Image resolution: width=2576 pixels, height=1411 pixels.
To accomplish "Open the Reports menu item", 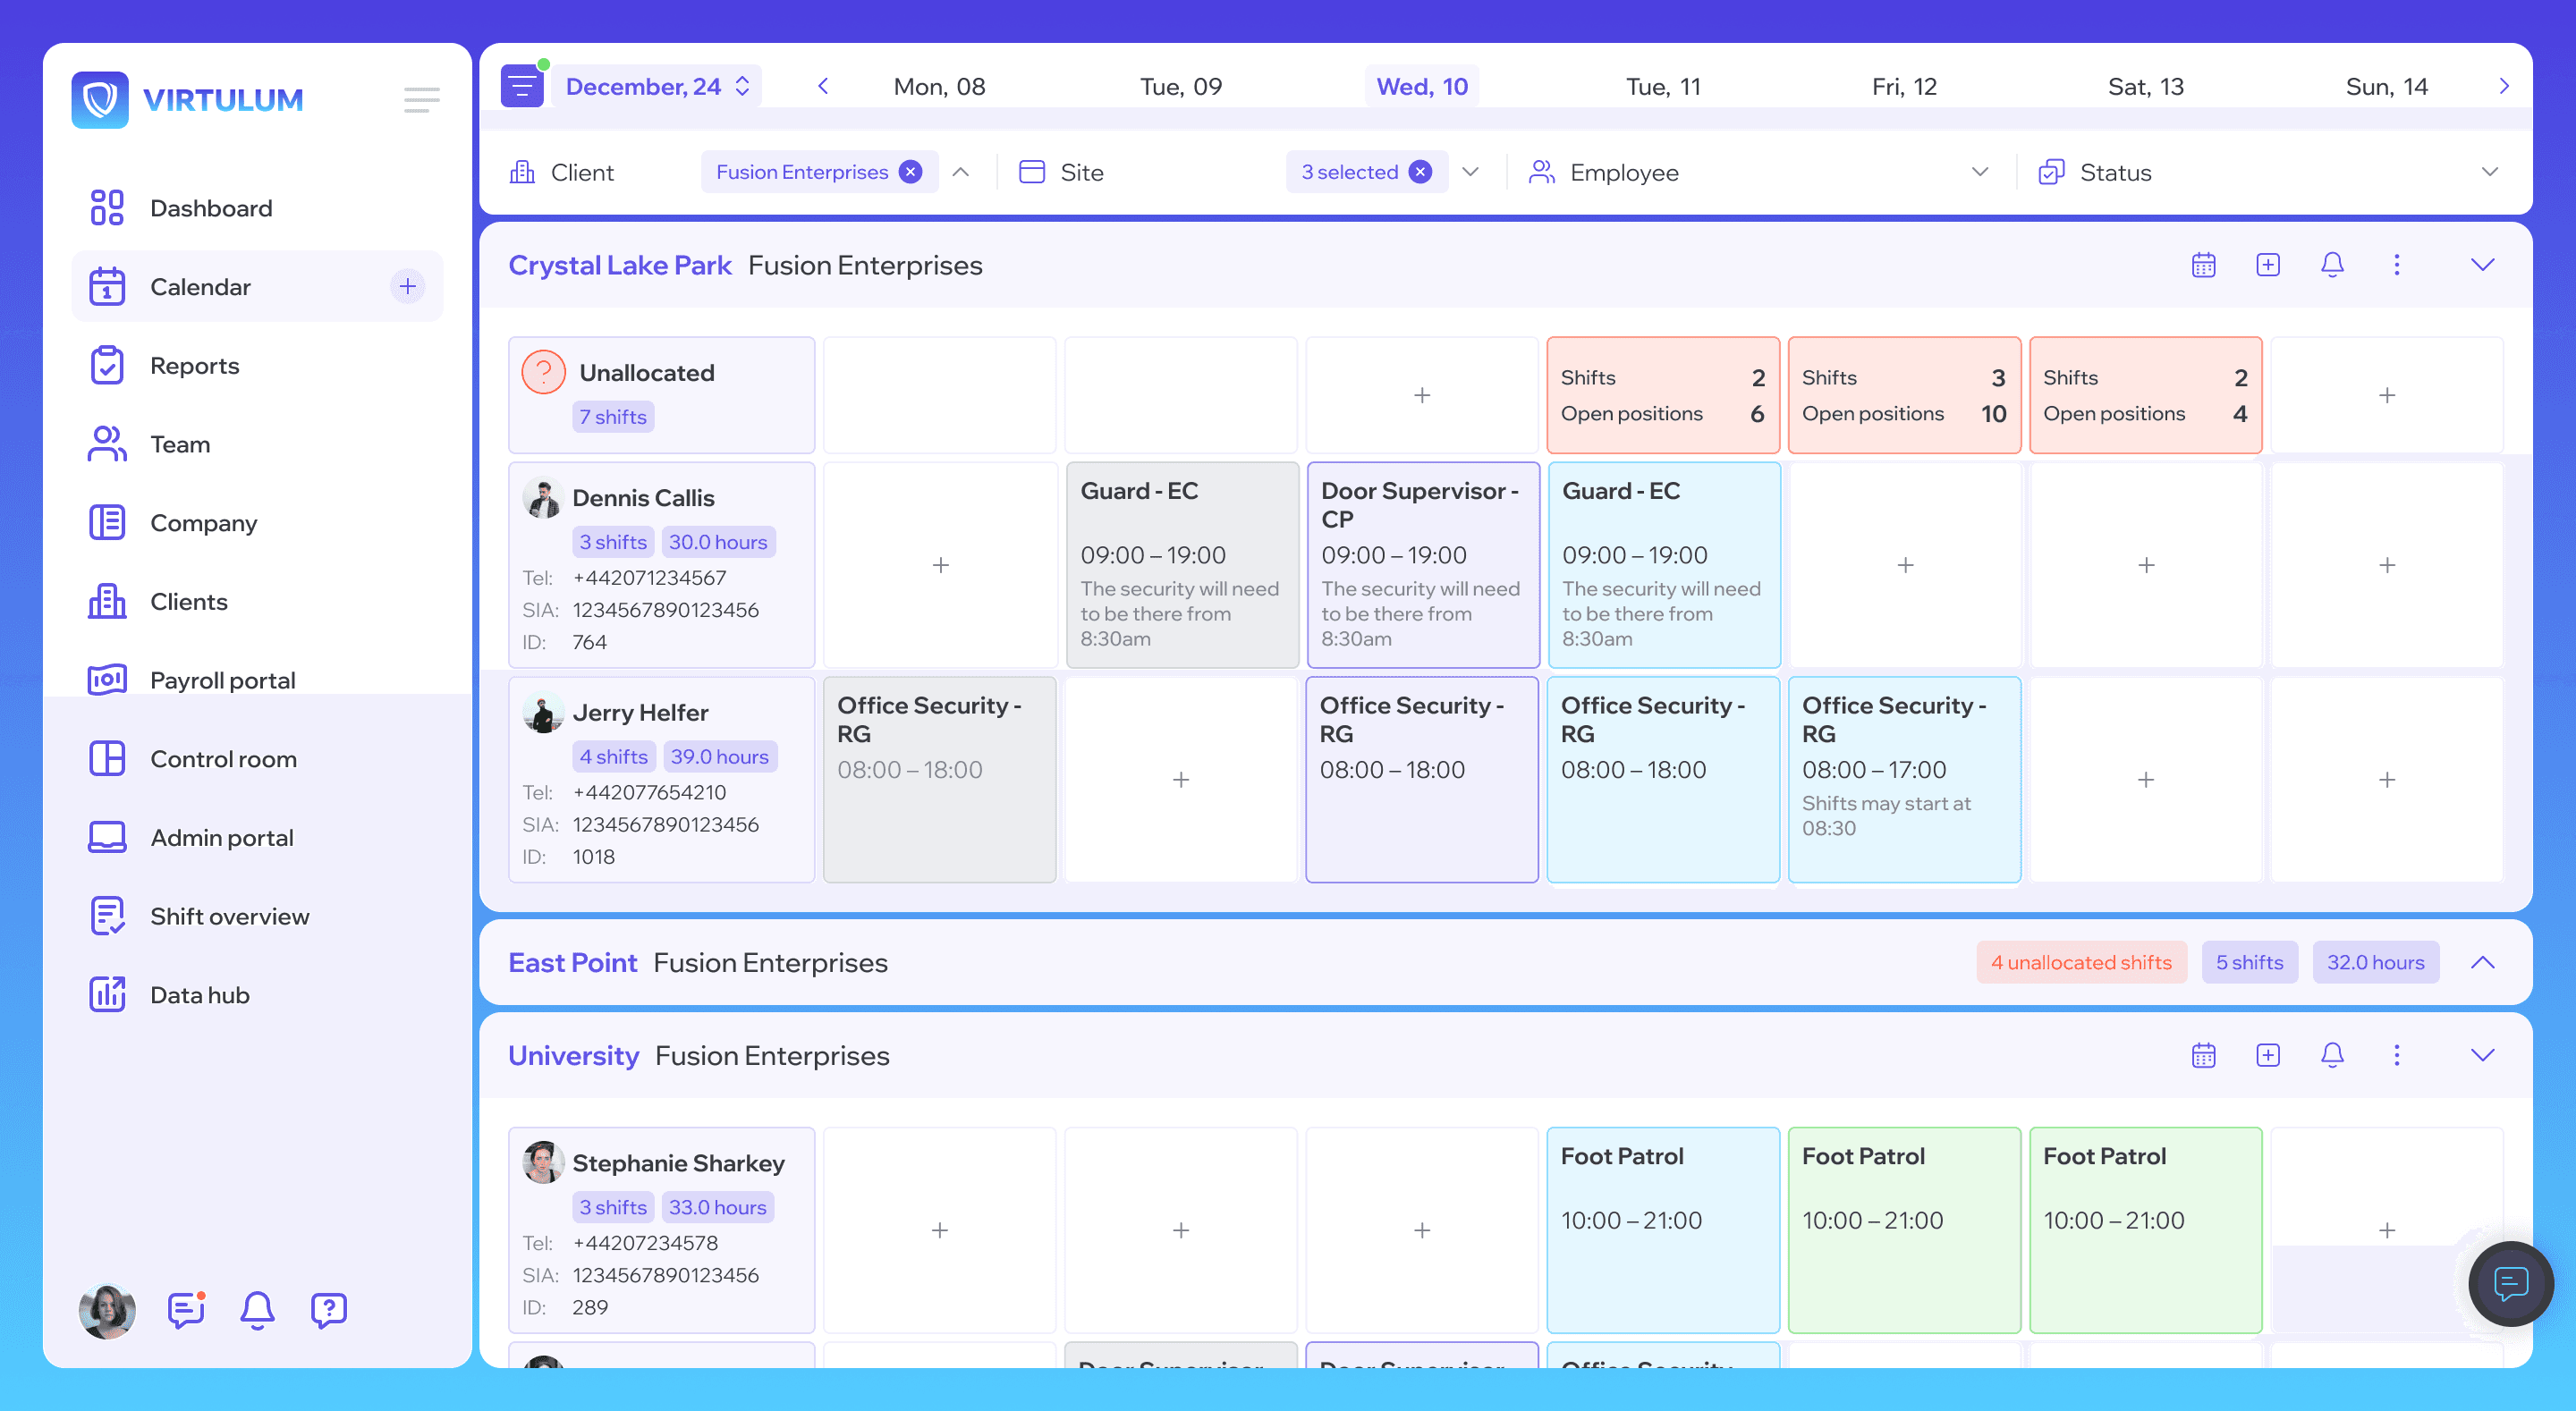I will (x=195, y=366).
